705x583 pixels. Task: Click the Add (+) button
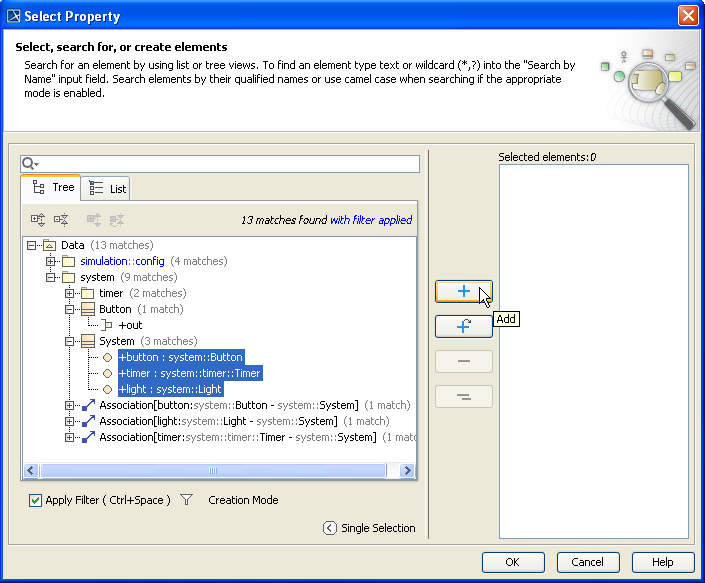click(464, 291)
